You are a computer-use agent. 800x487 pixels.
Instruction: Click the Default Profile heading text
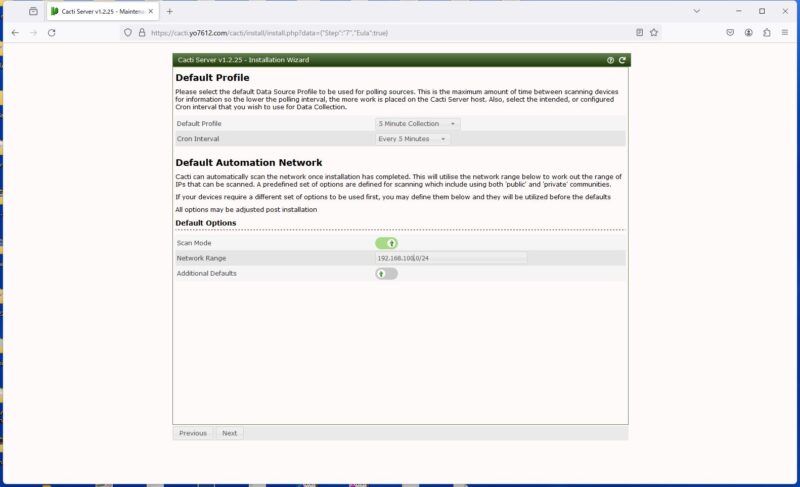click(x=212, y=78)
